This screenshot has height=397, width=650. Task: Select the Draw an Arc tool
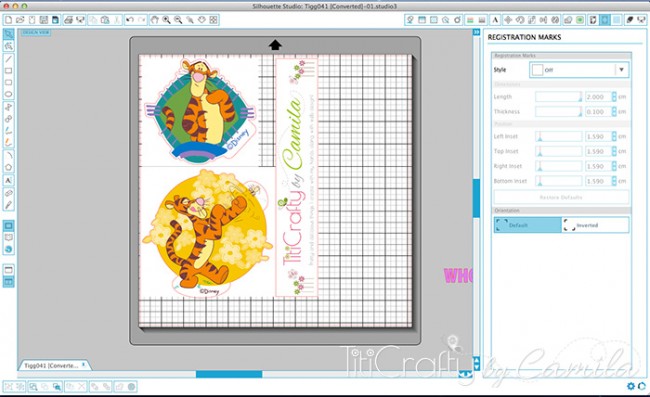(8, 155)
